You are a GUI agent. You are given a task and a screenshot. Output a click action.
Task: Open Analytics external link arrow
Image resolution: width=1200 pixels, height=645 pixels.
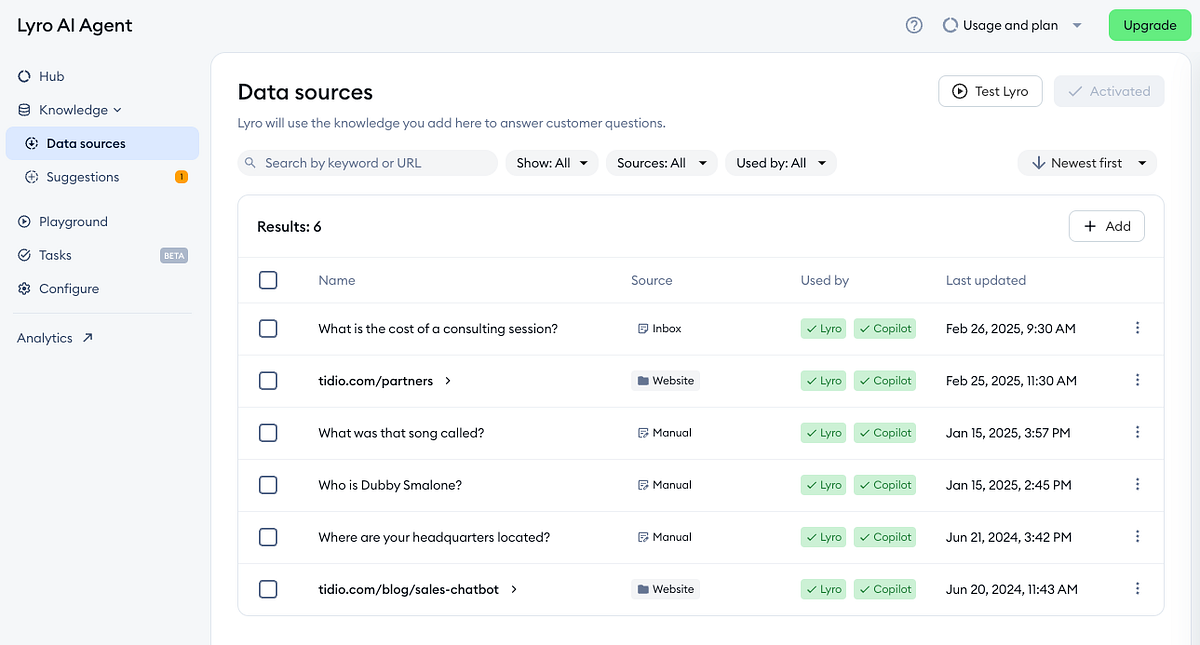pyautogui.click(x=88, y=338)
